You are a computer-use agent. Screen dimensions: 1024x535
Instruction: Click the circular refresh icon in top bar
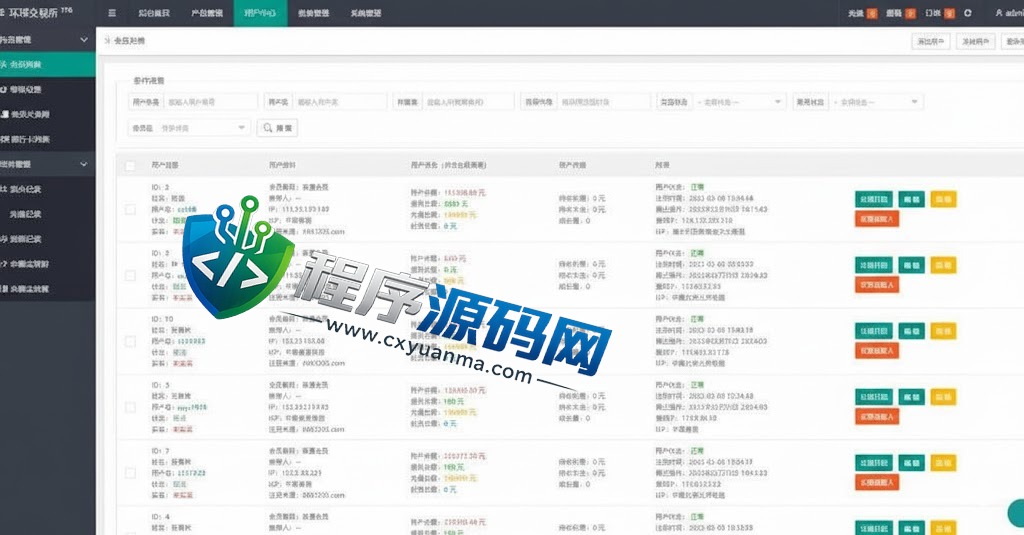(x=968, y=13)
